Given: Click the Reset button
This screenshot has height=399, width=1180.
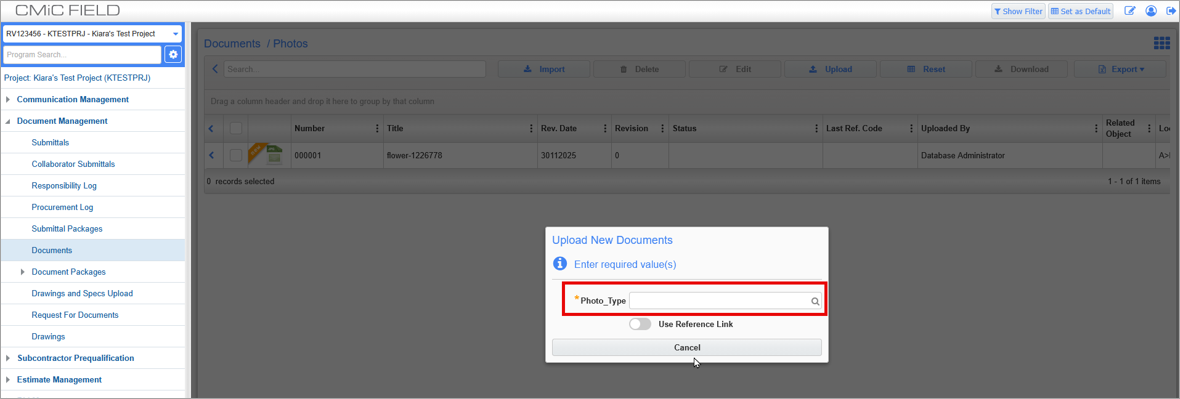Looking at the screenshot, I should click(x=927, y=69).
